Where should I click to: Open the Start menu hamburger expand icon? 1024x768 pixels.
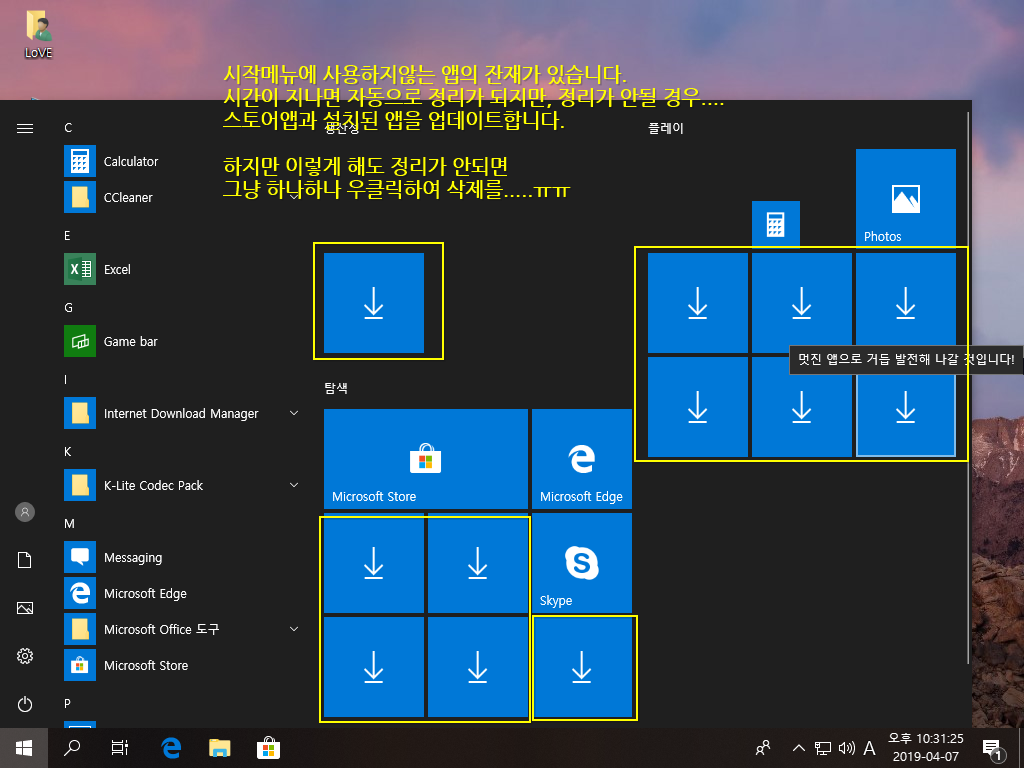(x=25, y=128)
